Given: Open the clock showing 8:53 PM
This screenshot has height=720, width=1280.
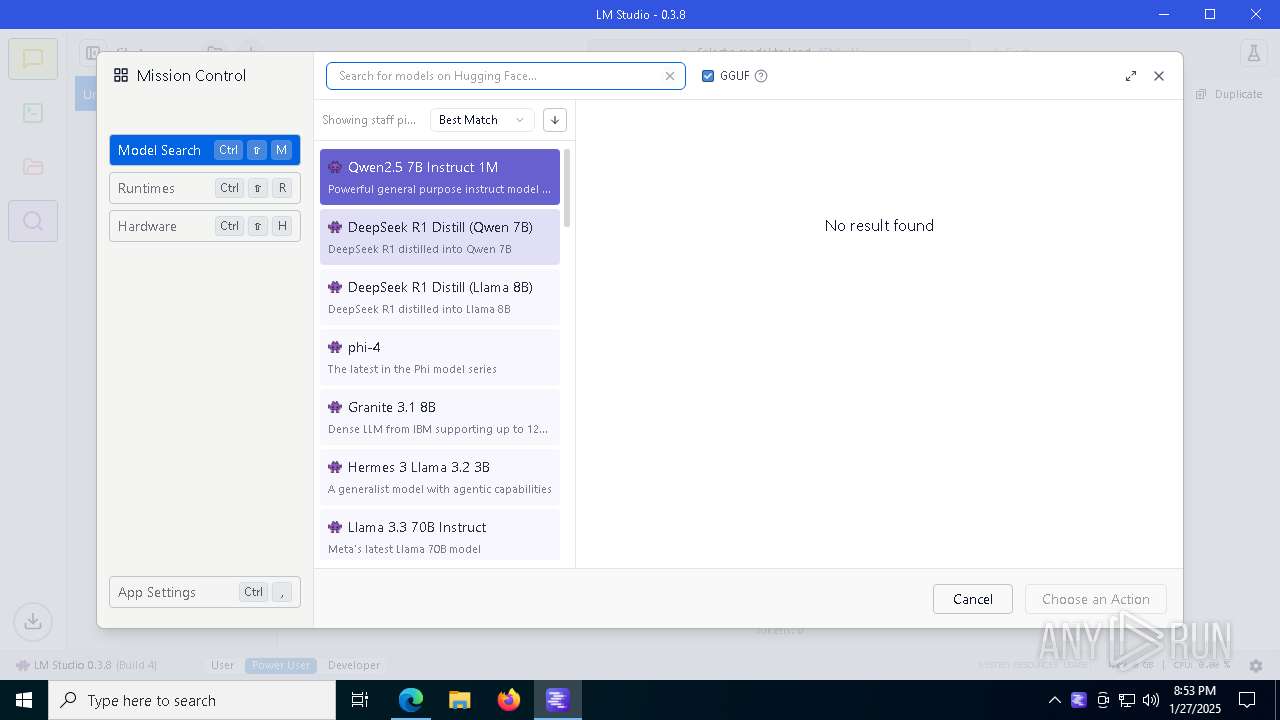Looking at the screenshot, I should (1195, 700).
